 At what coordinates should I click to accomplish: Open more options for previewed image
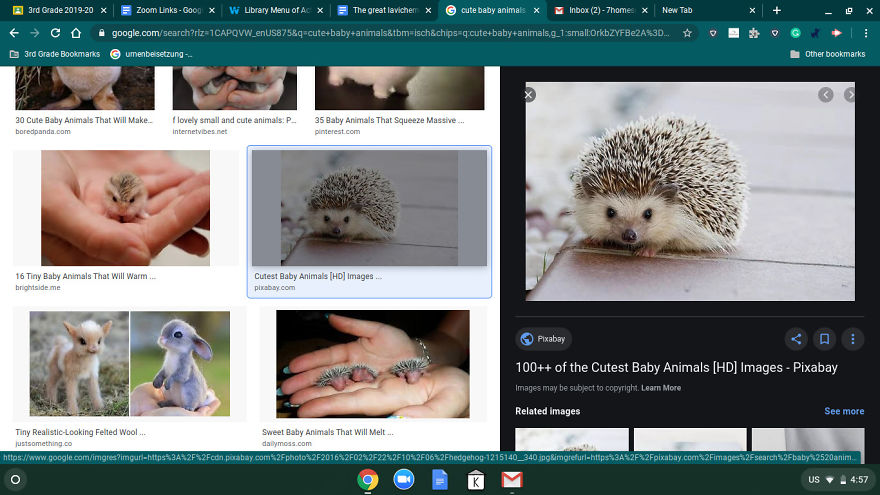(x=852, y=338)
